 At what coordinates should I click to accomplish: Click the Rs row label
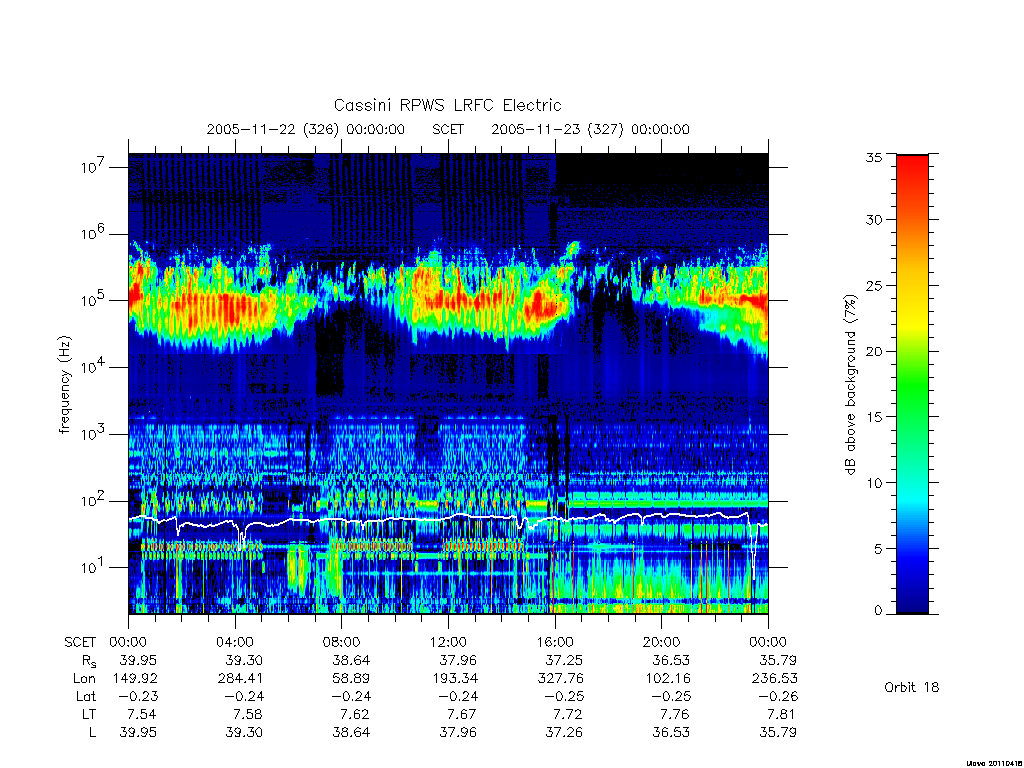pos(89,661)
